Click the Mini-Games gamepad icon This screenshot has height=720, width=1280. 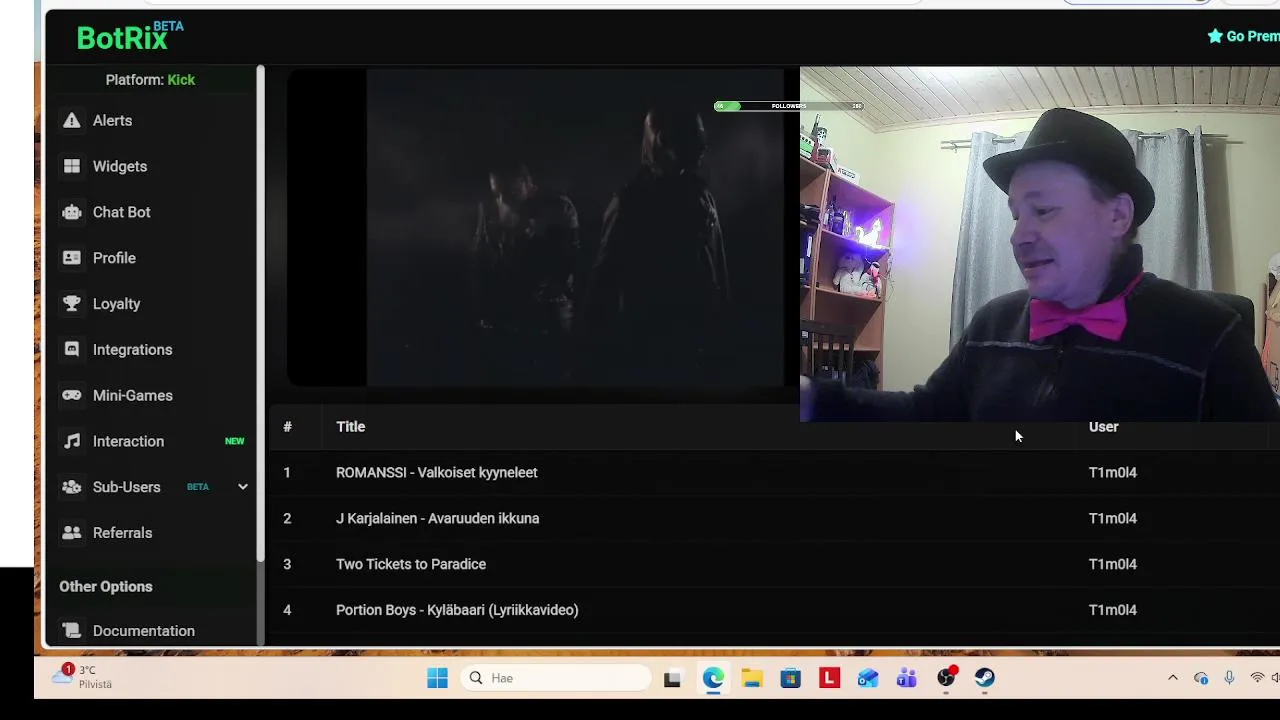click(72, 395)
